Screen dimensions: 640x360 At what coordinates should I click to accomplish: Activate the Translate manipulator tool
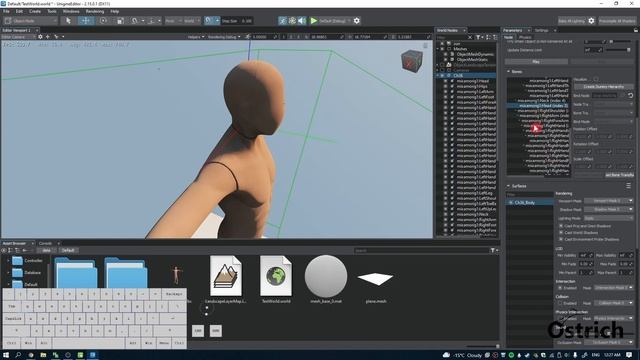pos(86,21)
